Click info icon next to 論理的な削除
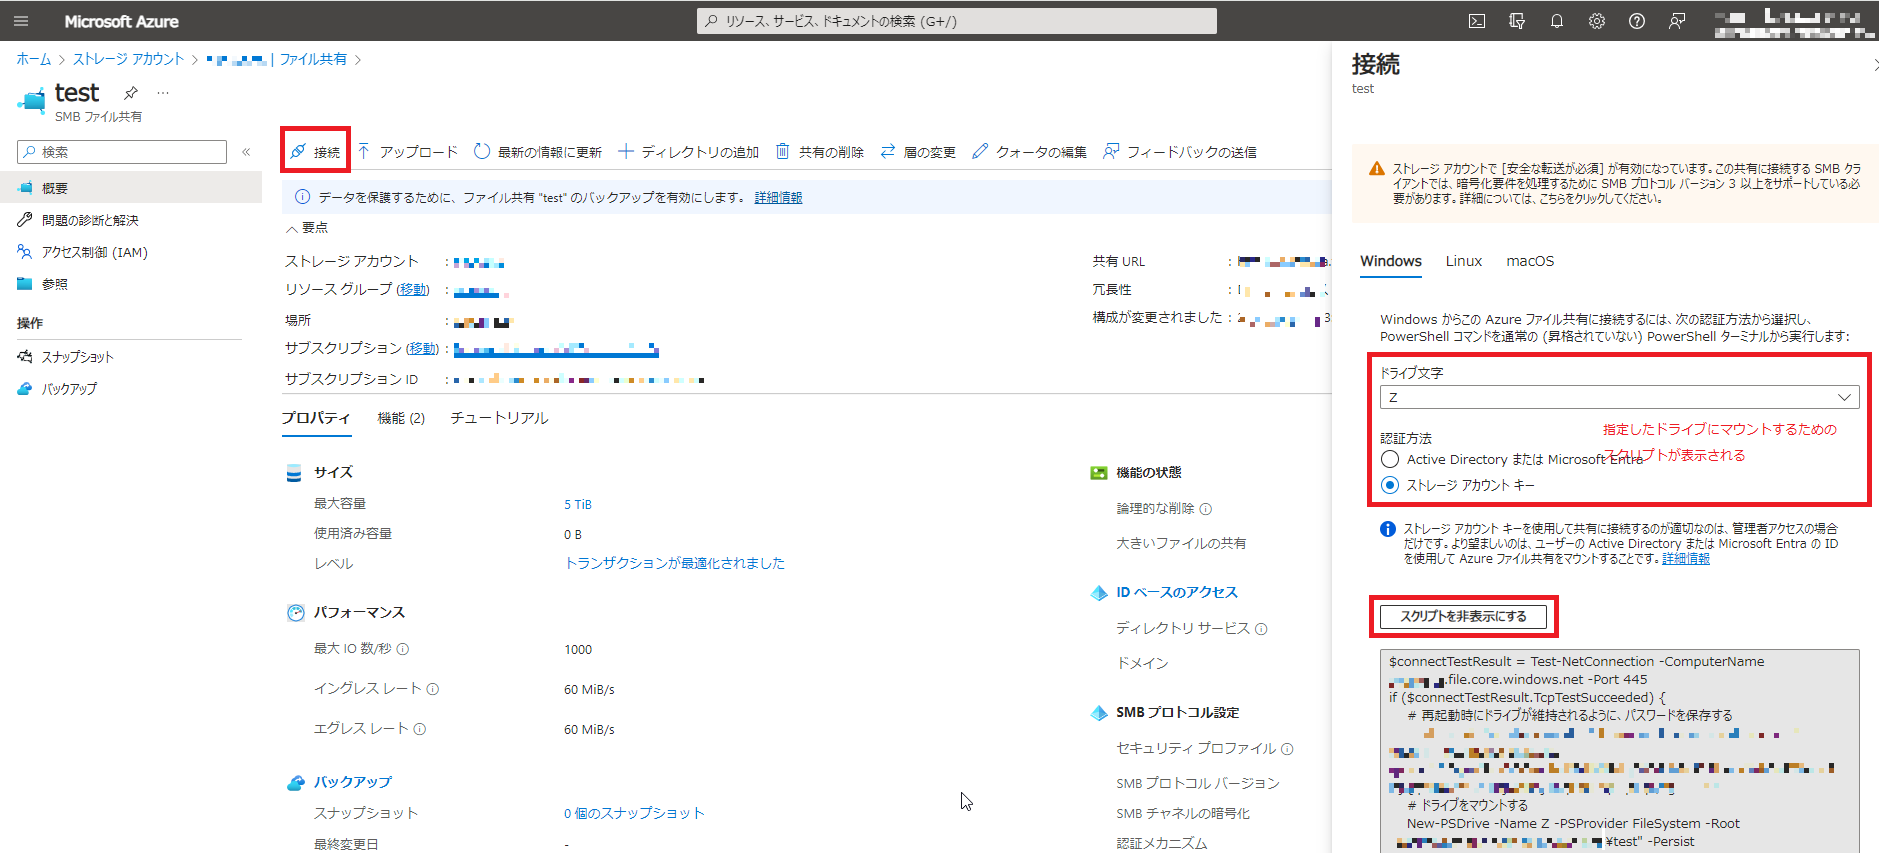 [1206, 509]
